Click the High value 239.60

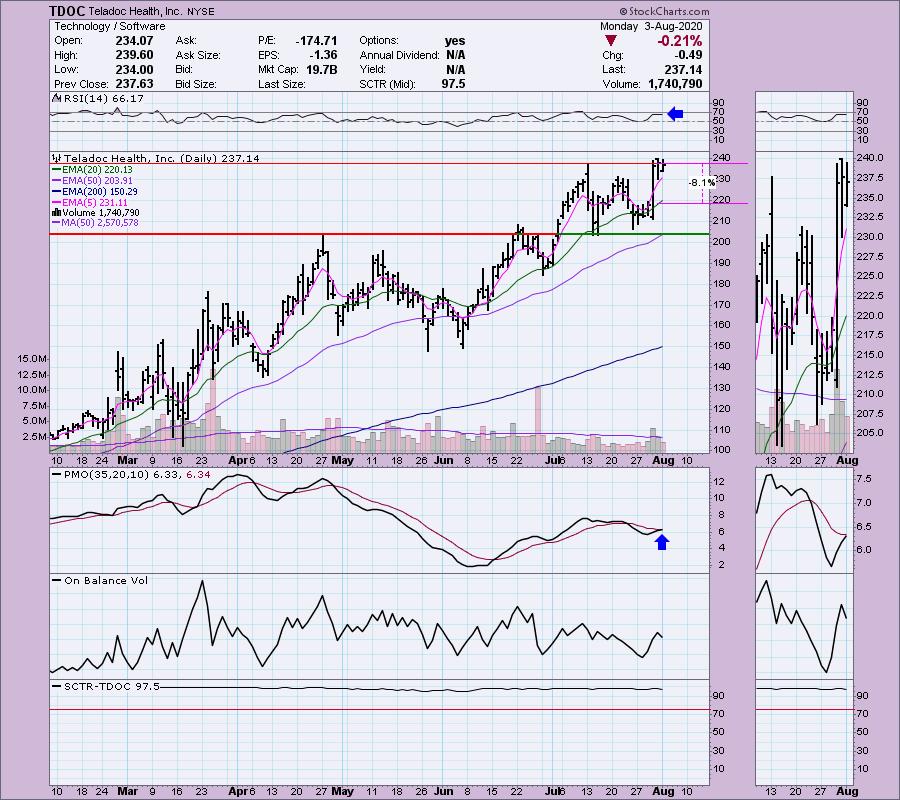coord(134,55)
